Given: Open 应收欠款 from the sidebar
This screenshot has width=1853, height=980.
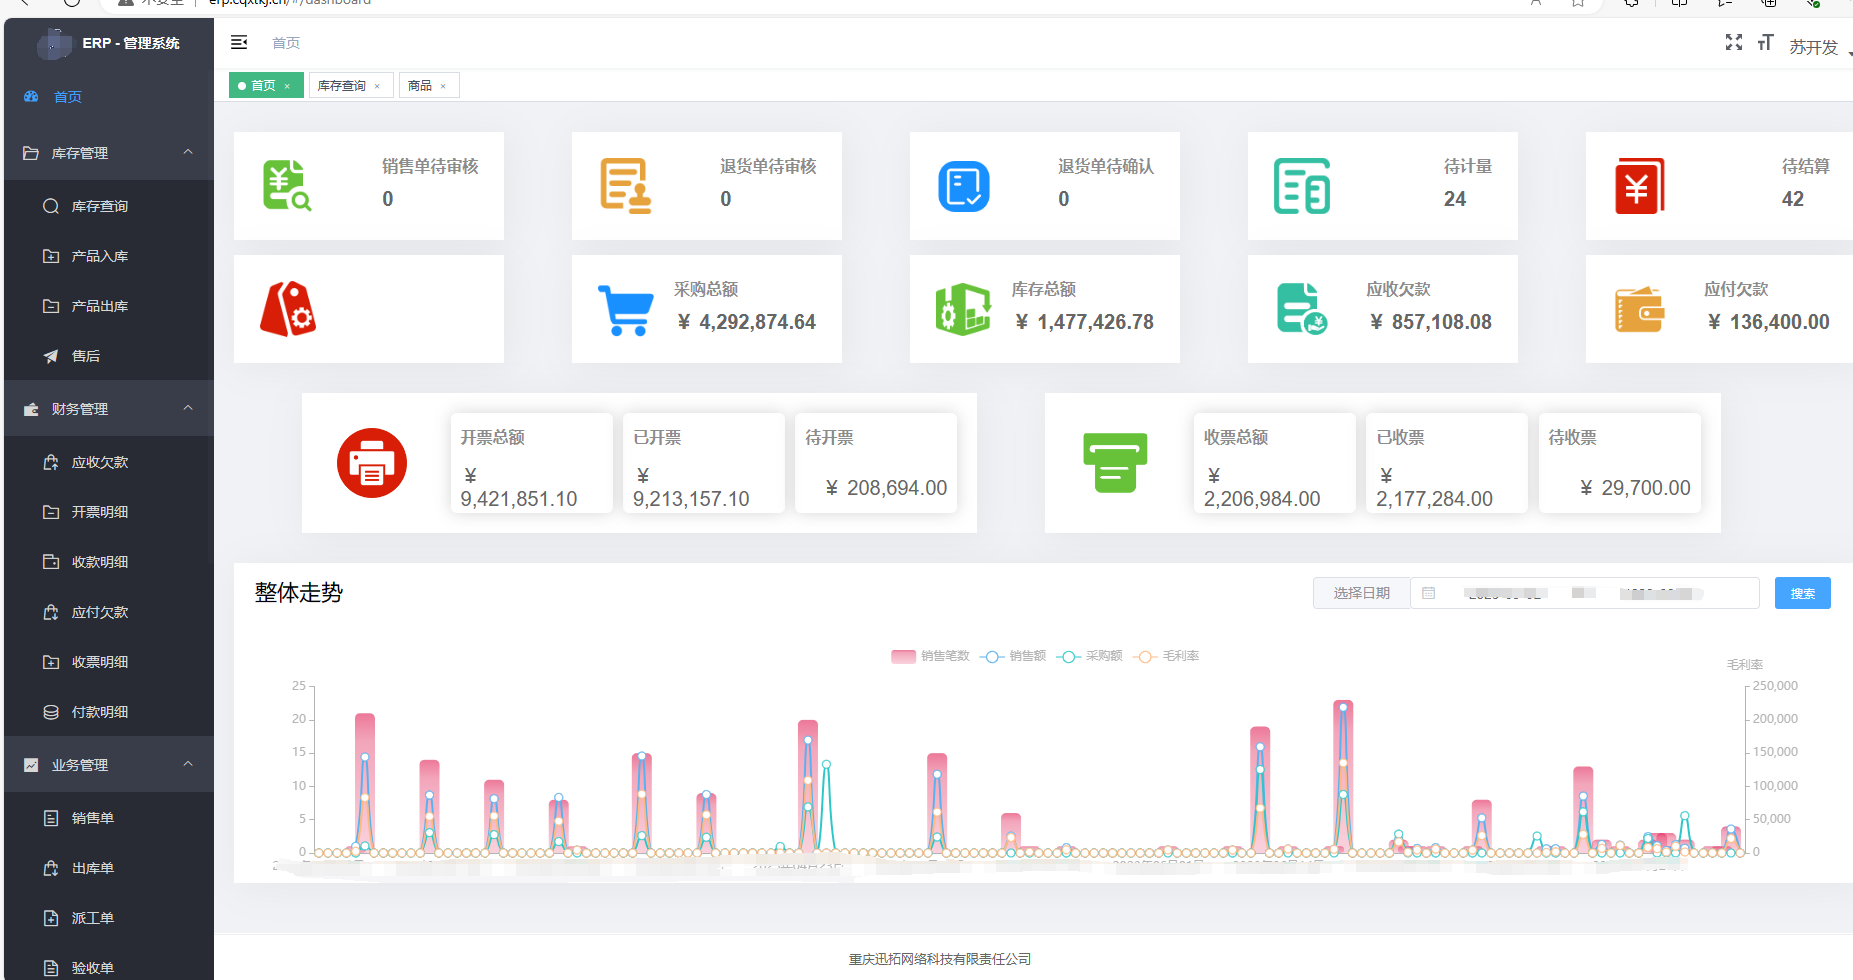Looking at the screenshot, I should click(x=109, y=462).
